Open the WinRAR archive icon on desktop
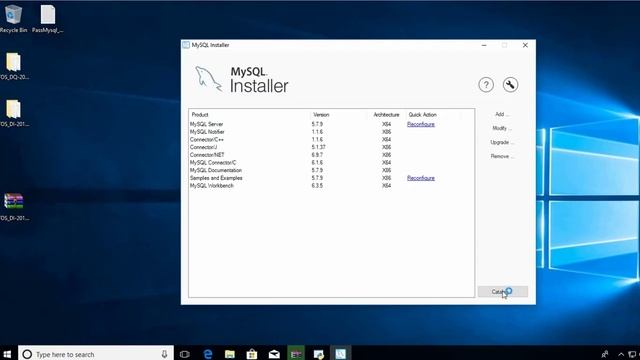The image size is (640, 360). 13,207
